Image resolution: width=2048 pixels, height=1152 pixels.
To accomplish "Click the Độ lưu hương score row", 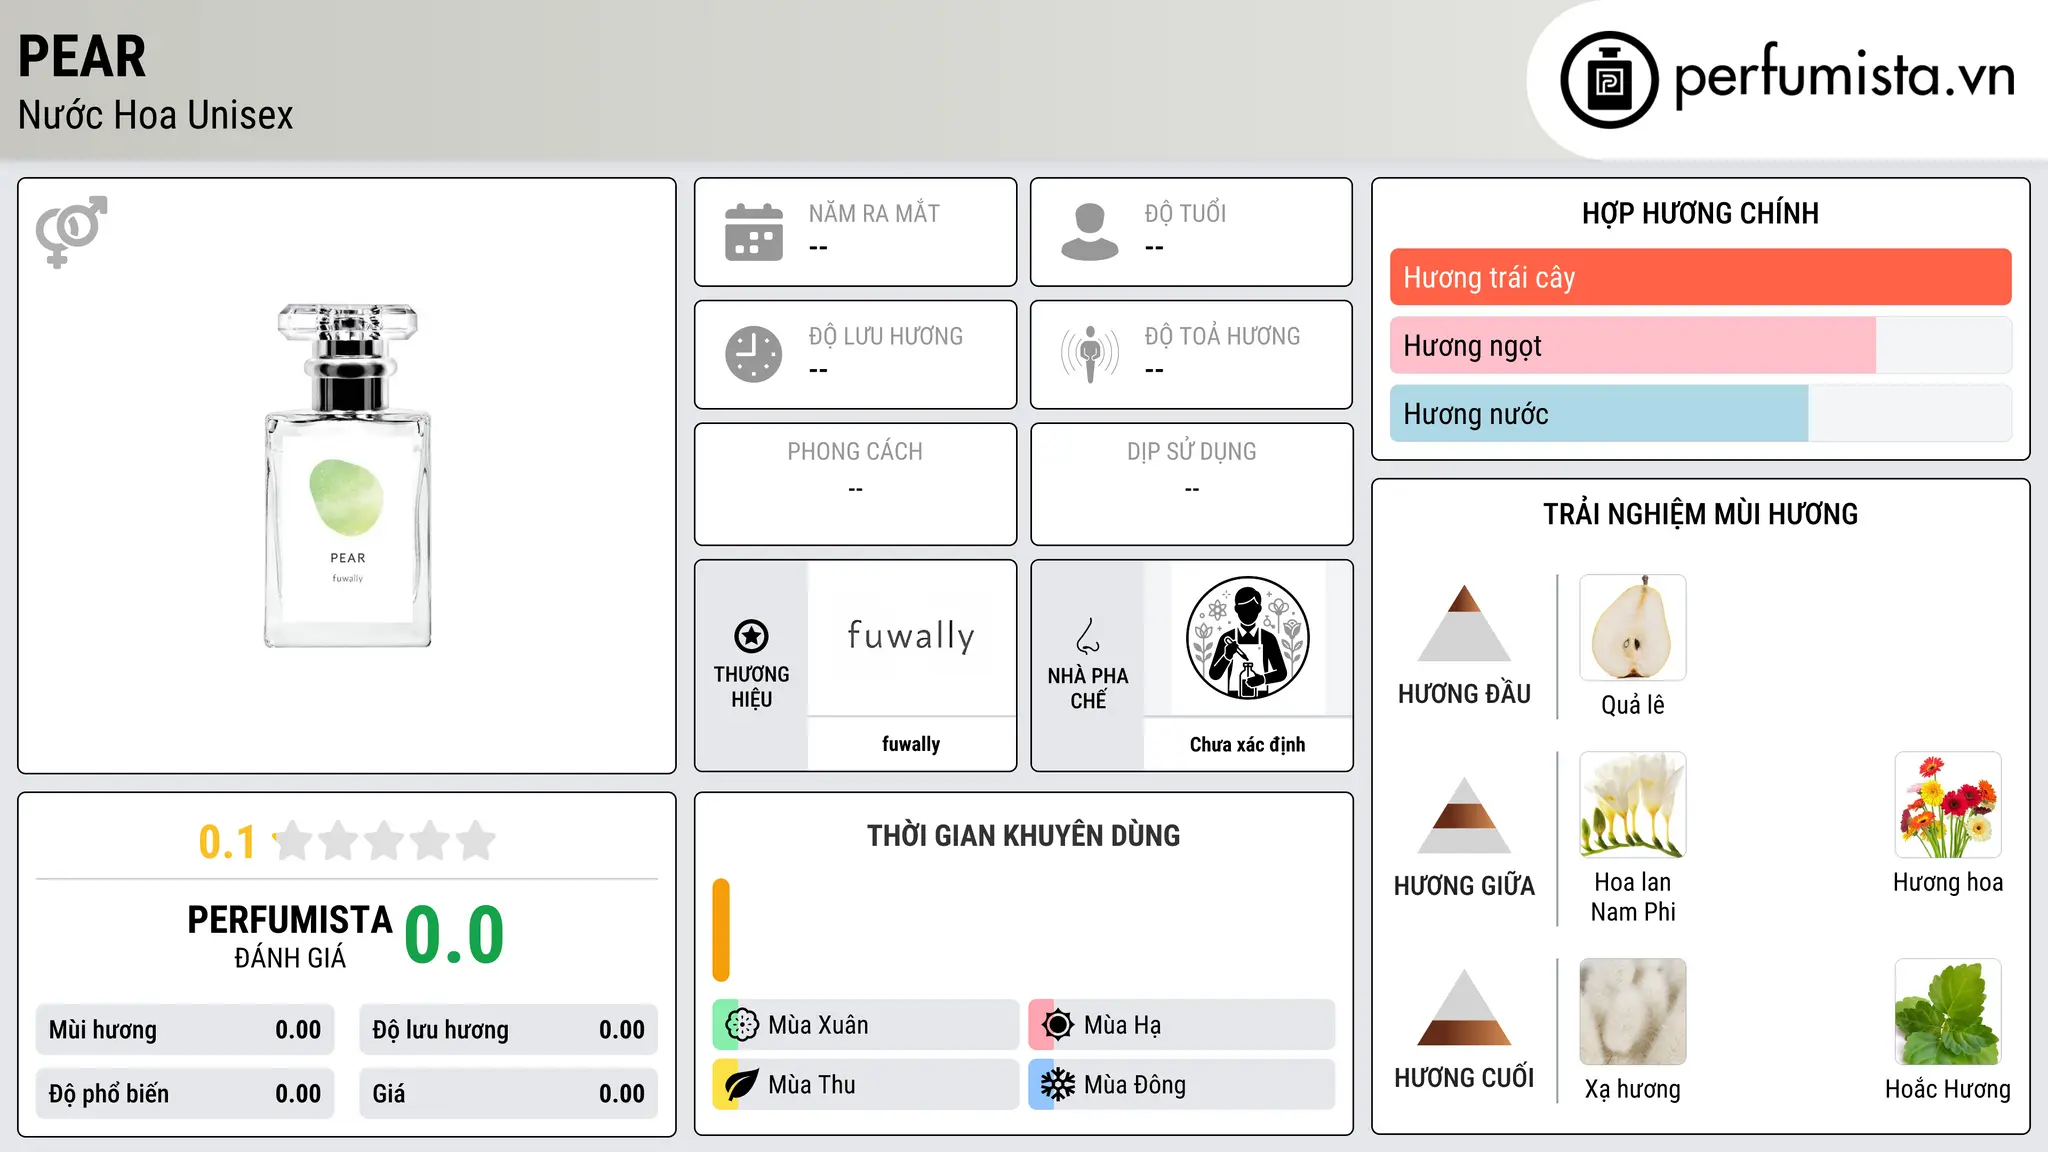I will click(x=509, y=1030).
